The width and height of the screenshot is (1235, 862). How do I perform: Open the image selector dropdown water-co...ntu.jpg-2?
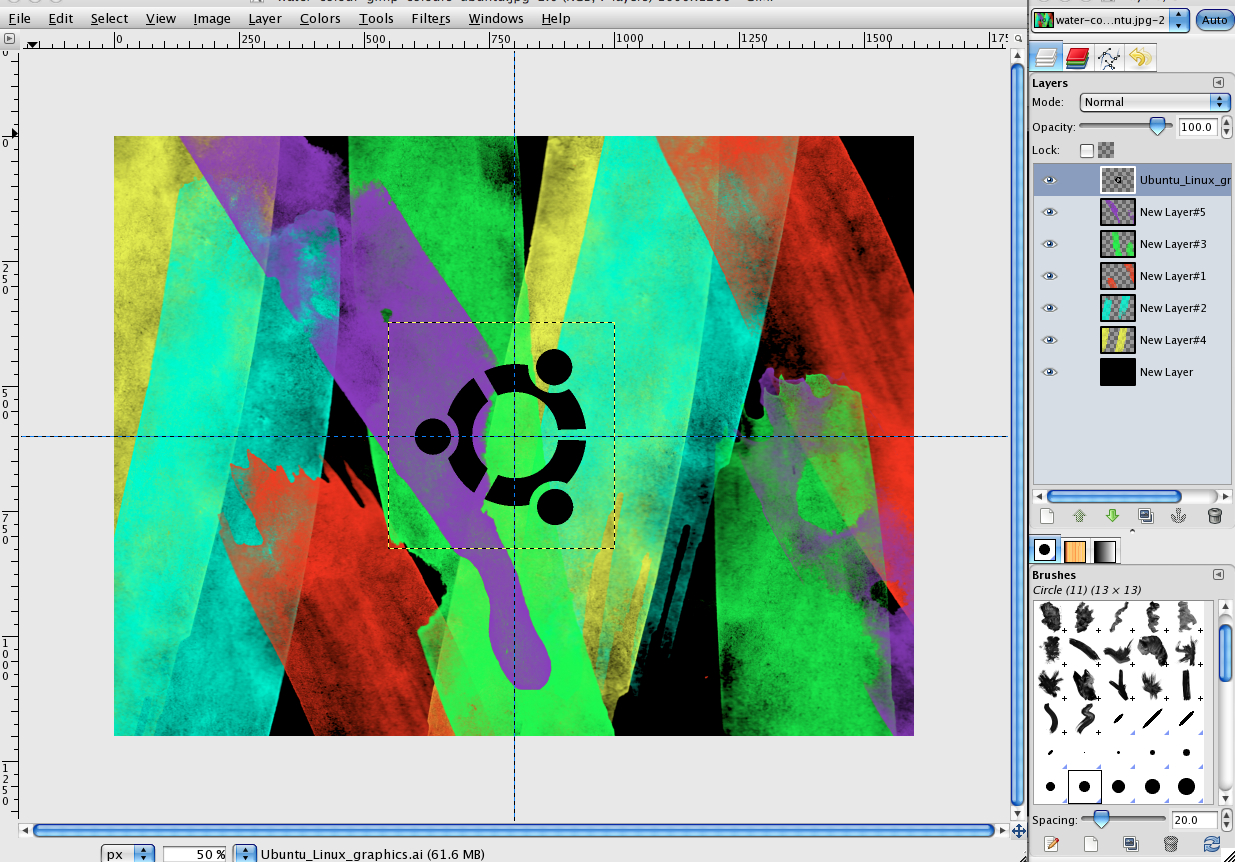click(1111, 20)
